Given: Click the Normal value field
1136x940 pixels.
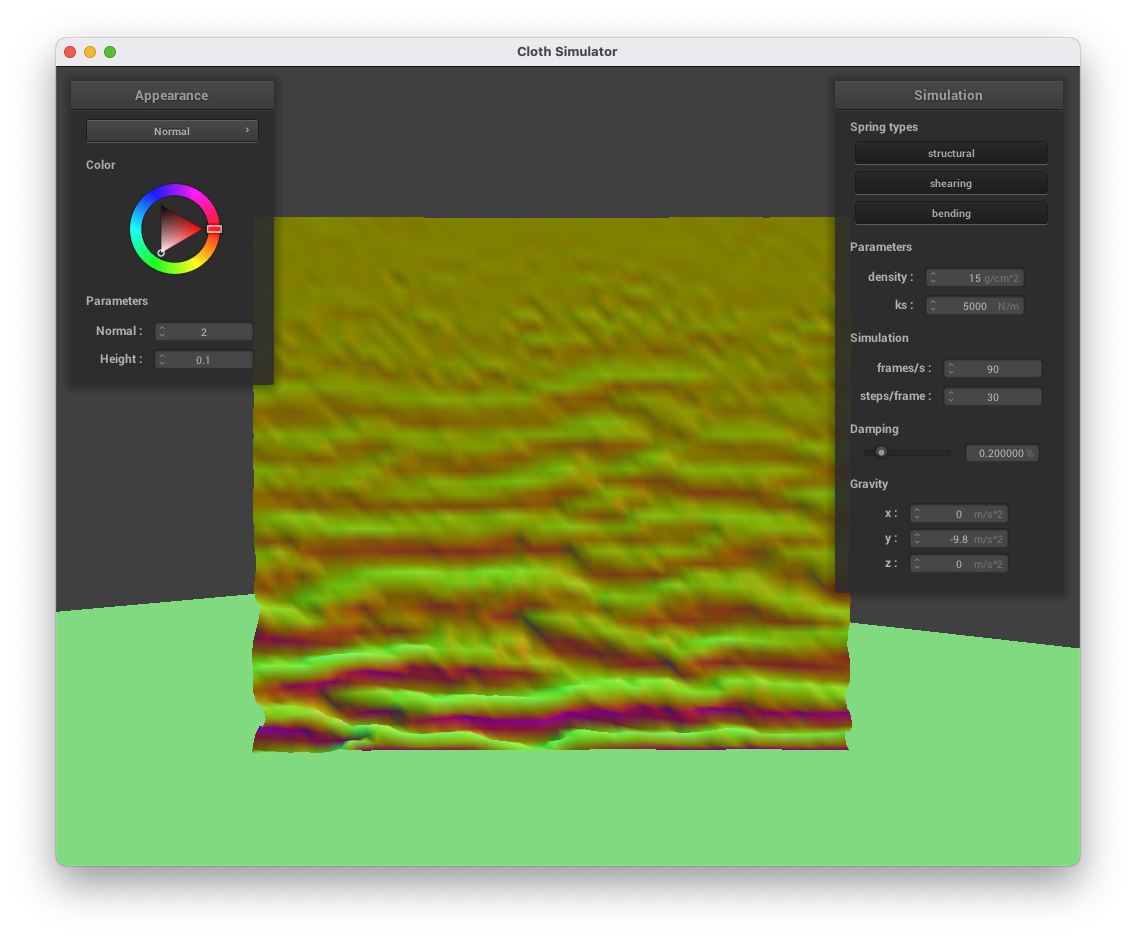Looking at the screenshot, I should (x=204, y=332).
